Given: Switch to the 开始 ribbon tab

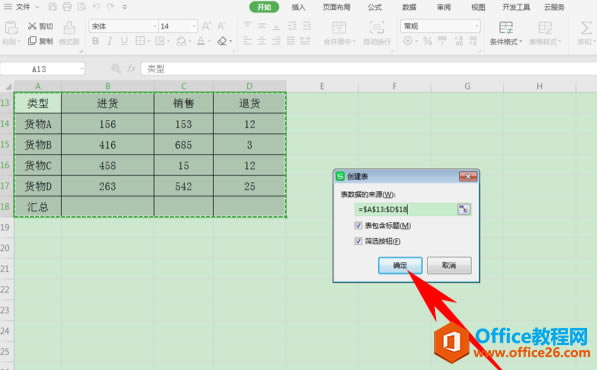Looking at the screenshot, I should [x=264, y=7].
